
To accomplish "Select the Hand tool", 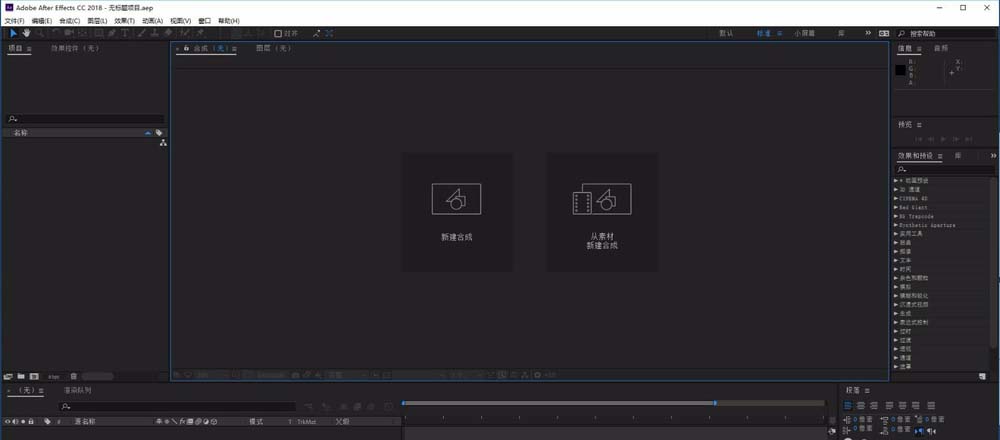I will coord(27,33).
